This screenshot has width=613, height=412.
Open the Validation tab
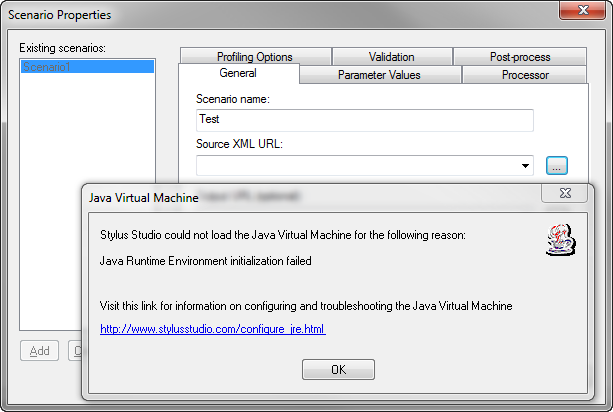(391, 57)
